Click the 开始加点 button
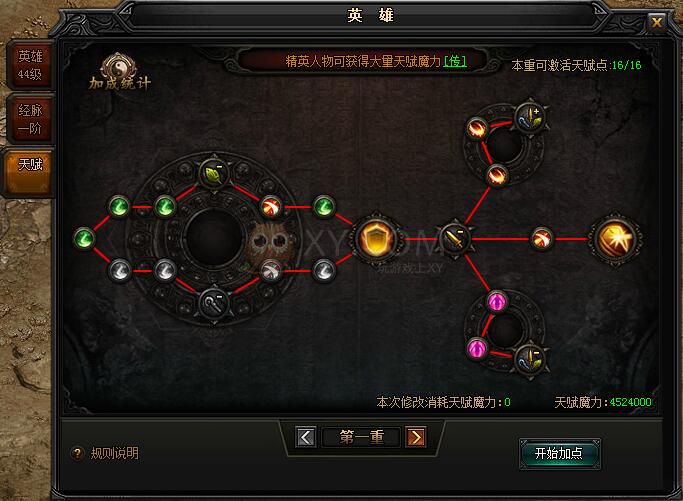This screenshot has height=501, width=683. [x=559, y=454]
